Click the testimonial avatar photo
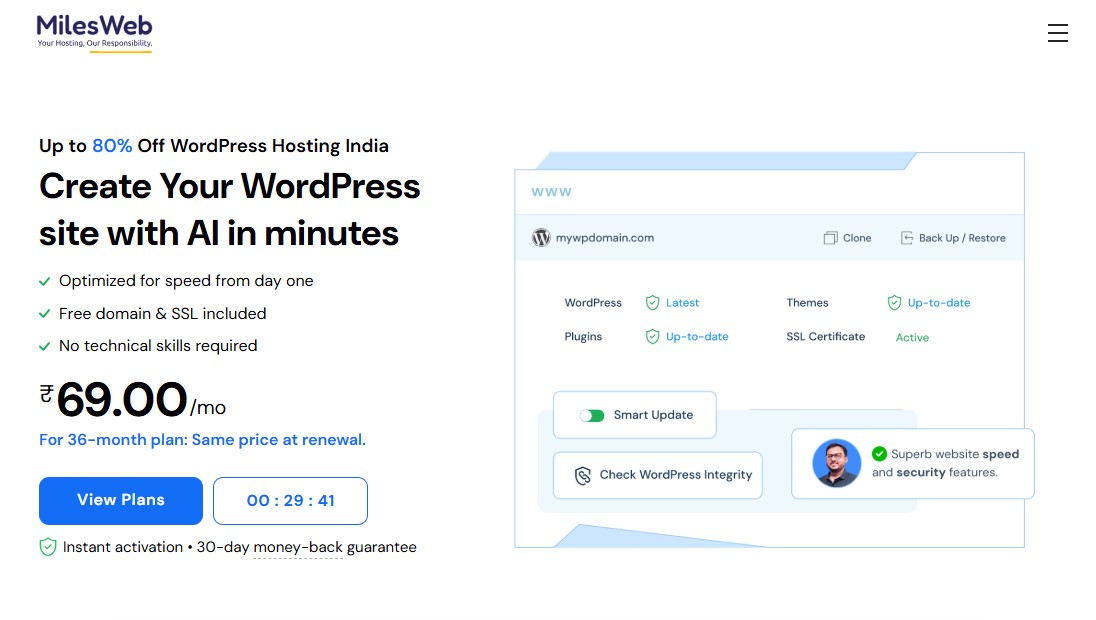The width and height of the screenshot is (1096, 620). (x=838, y=463)
